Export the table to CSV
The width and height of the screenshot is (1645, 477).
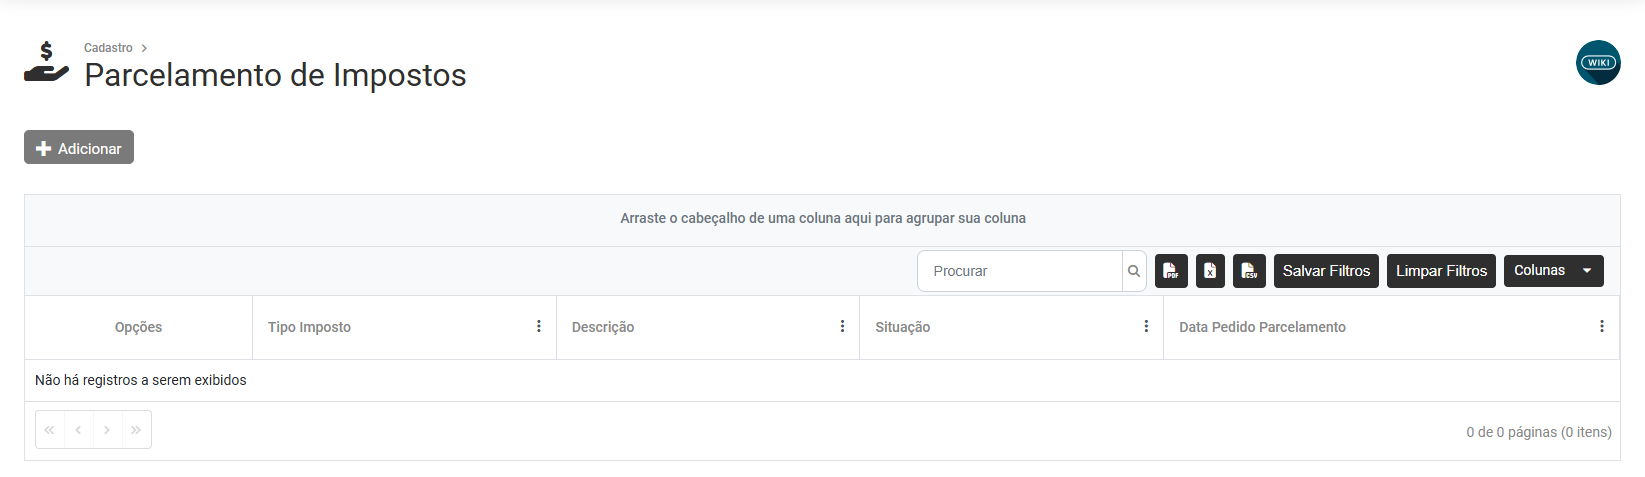click(x=1249, y=271)
